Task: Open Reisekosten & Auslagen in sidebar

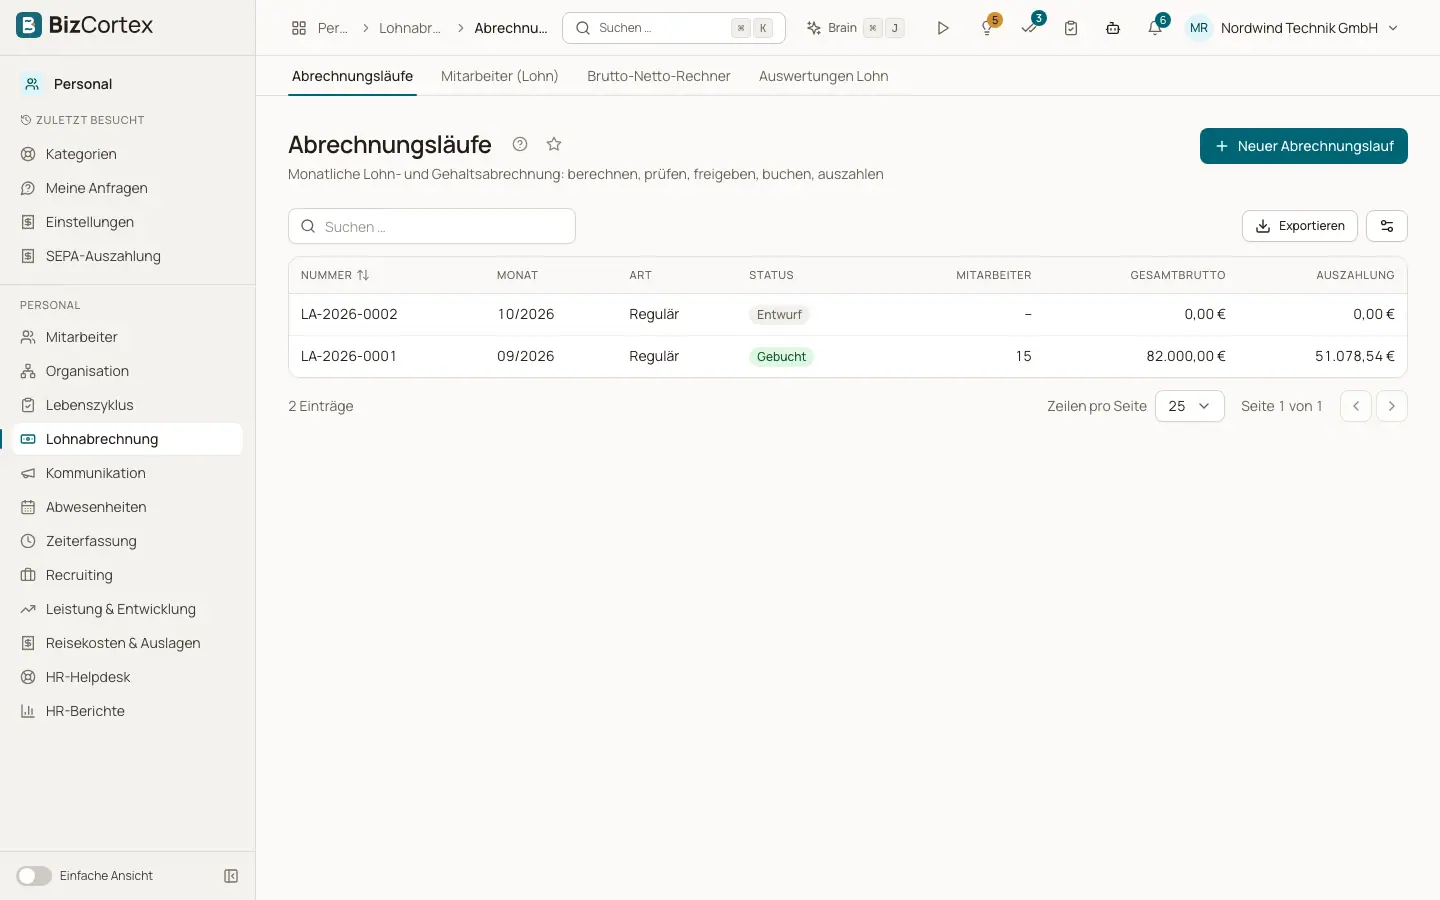Action: (128, 643)
